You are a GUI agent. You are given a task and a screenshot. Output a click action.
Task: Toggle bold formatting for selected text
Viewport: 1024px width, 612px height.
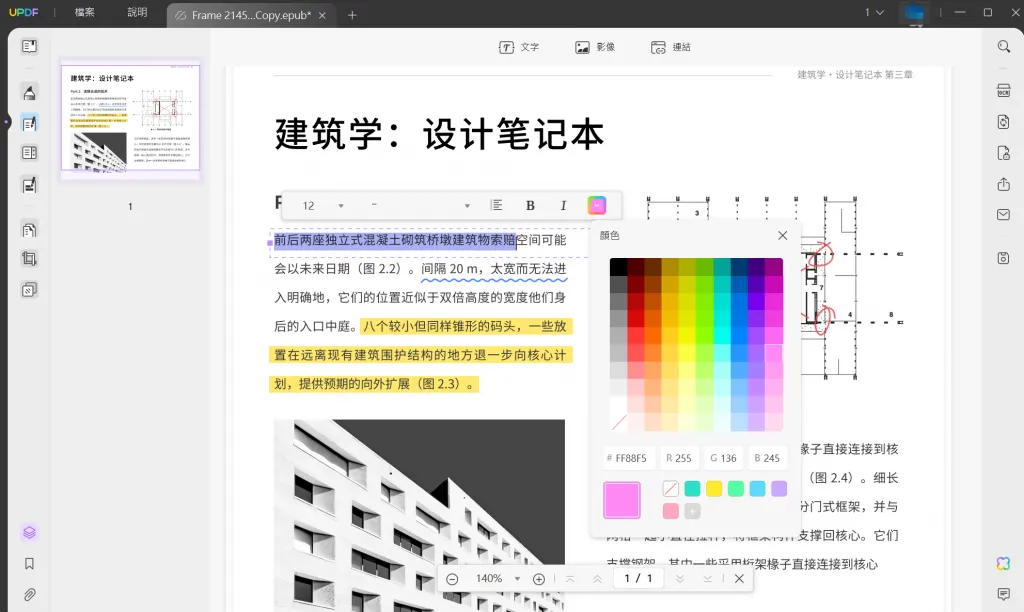pos(530,206)
